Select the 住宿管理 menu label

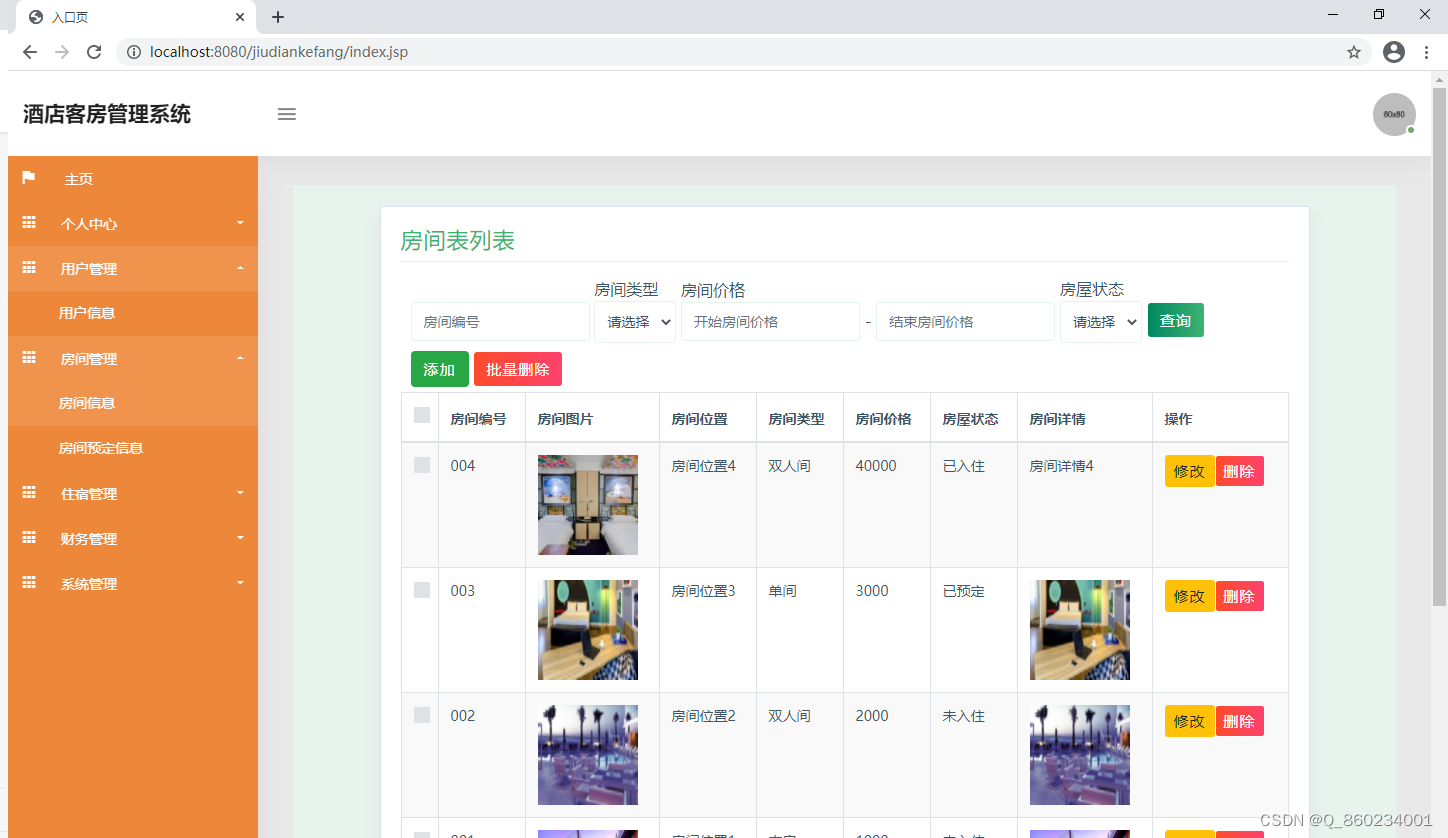pos(89,494)
